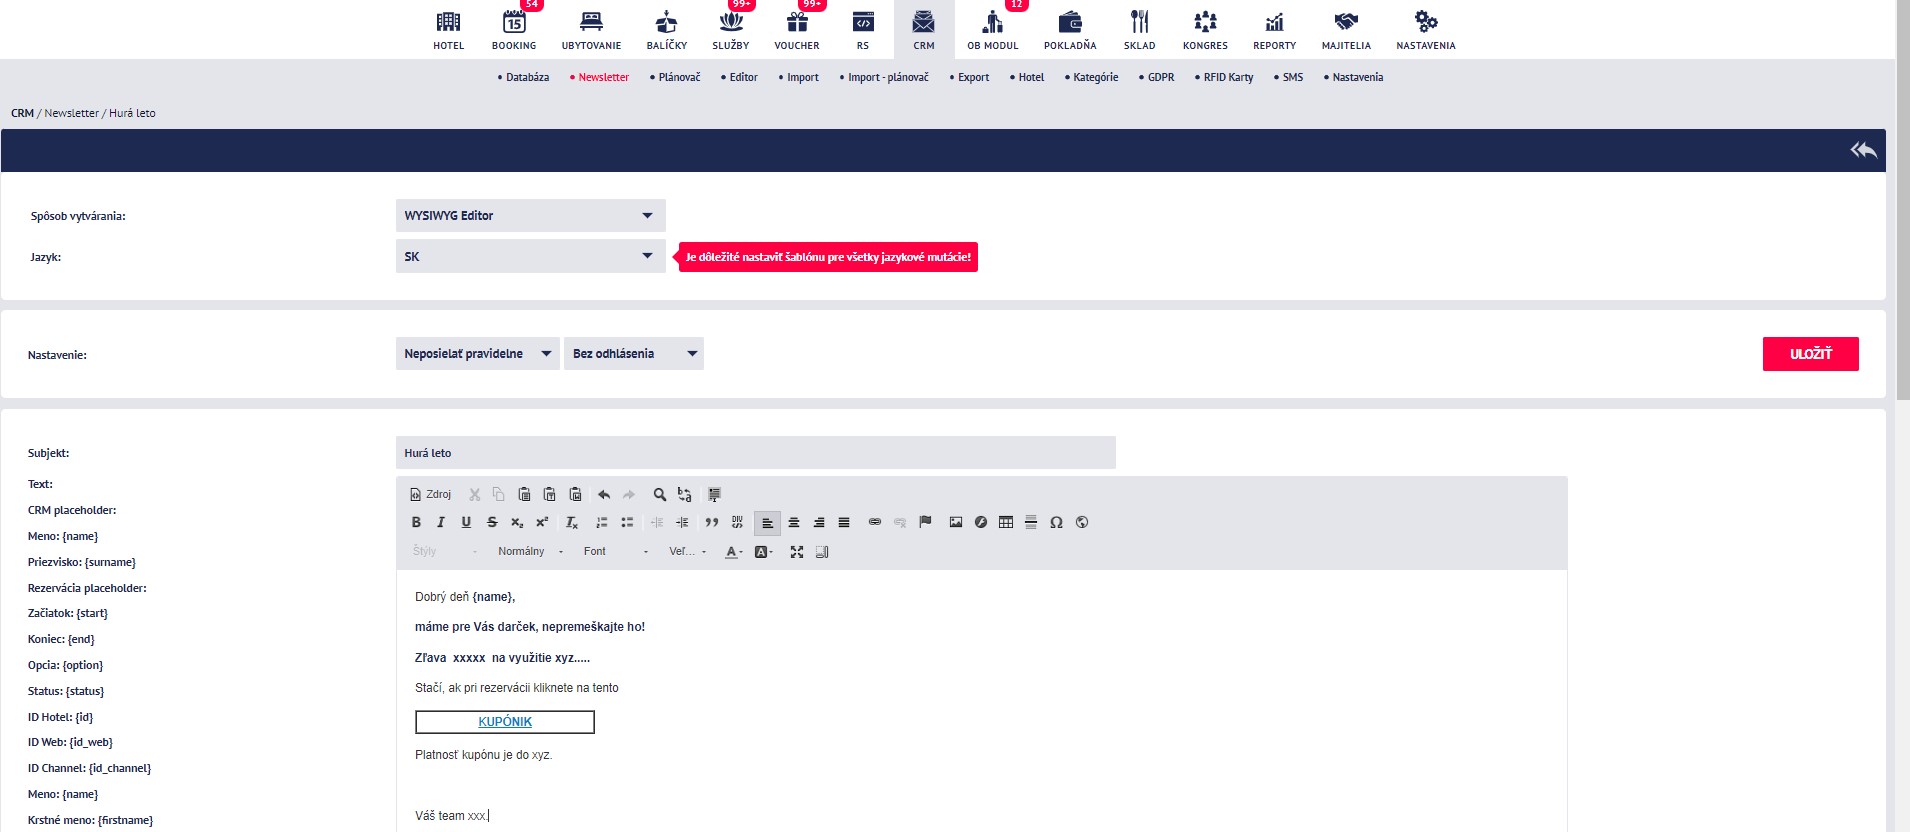Screen dimensions: 1910x832
Task: Insert an image in editor
Action: pos(956,522)
